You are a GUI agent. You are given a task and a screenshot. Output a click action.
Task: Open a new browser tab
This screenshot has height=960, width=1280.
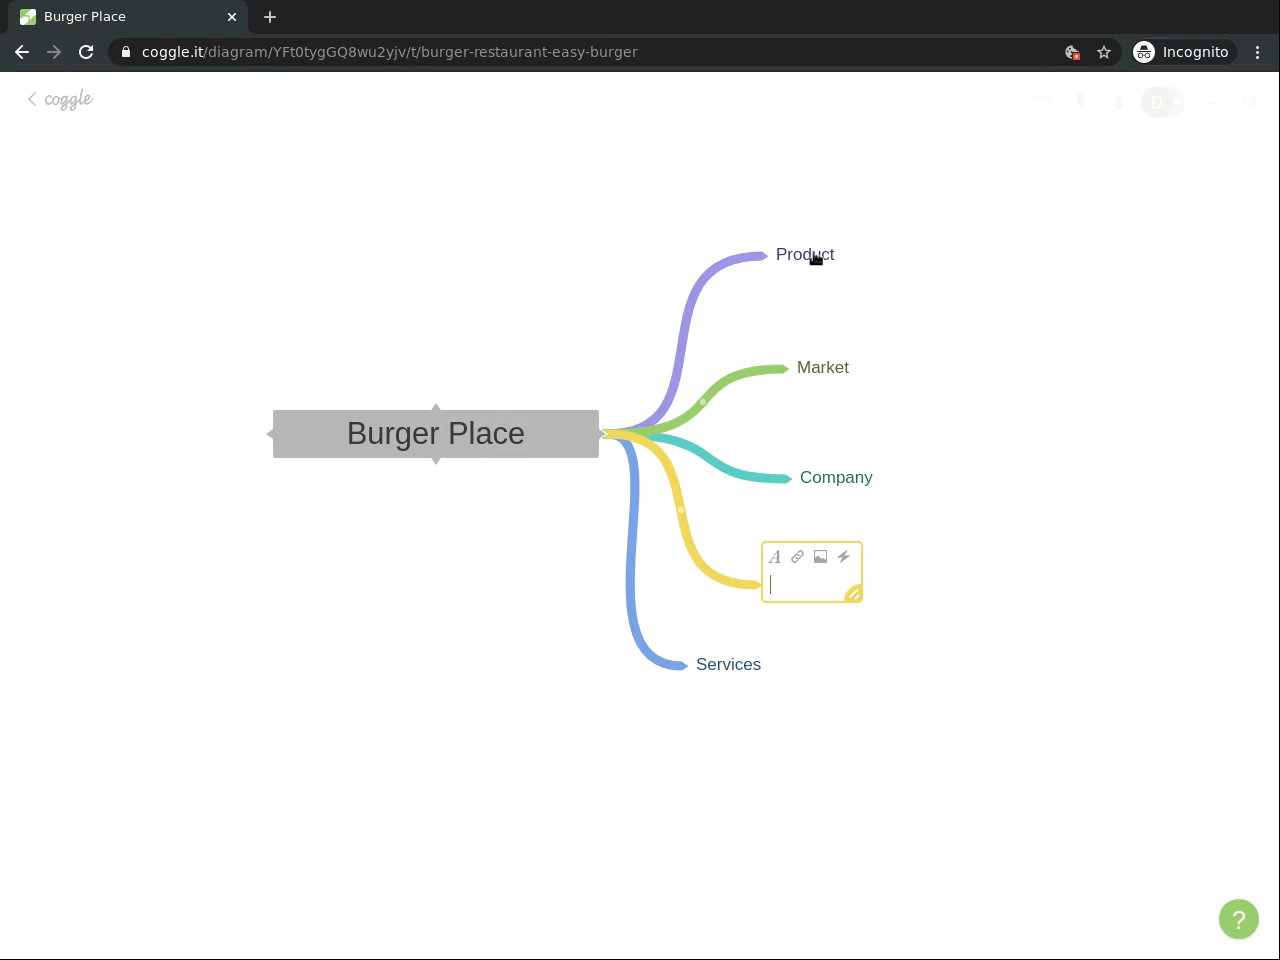tap(270, 17)
